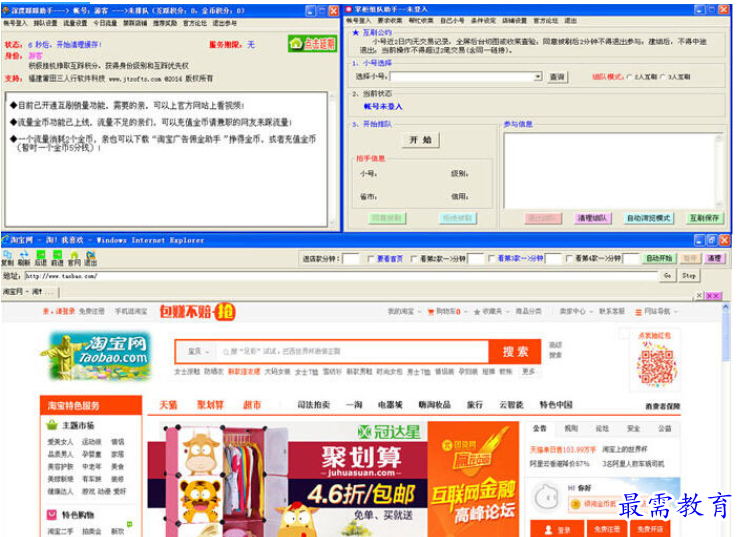Viewport: 740px width, 537px height.
Task: Select the 天猫 tab on Taobao
Action: click(168, 405)
